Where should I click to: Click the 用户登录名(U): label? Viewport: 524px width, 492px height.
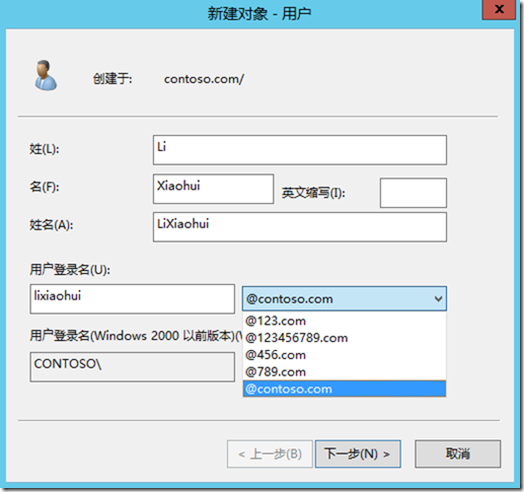(70, 269)
